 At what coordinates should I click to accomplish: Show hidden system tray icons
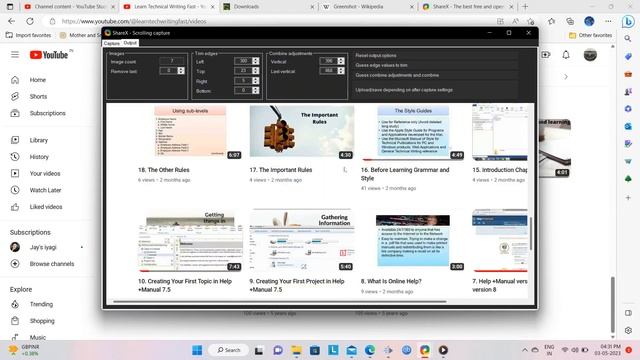pyautogui.click(x=525, y=350)
